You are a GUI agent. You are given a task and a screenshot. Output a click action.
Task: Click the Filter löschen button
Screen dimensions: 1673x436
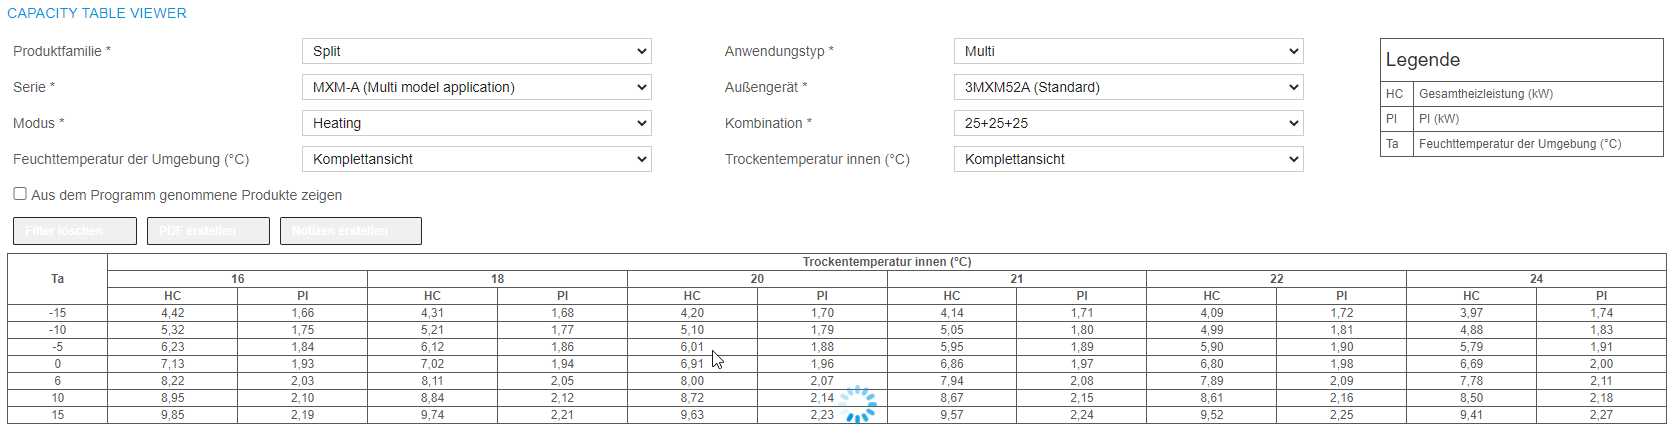(x=75, y=231)
